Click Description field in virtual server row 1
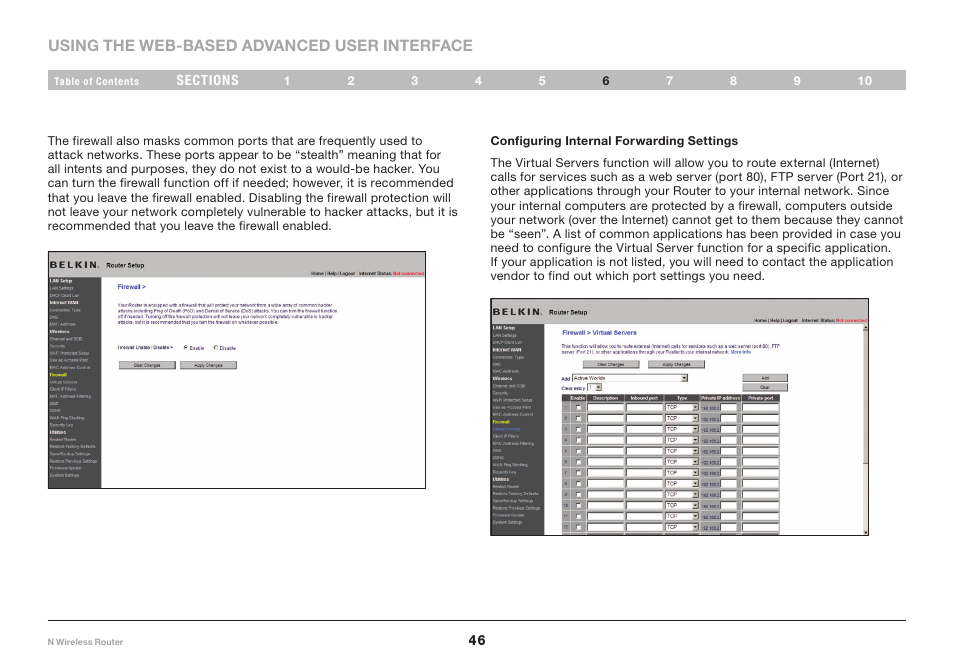 [605, 408]
